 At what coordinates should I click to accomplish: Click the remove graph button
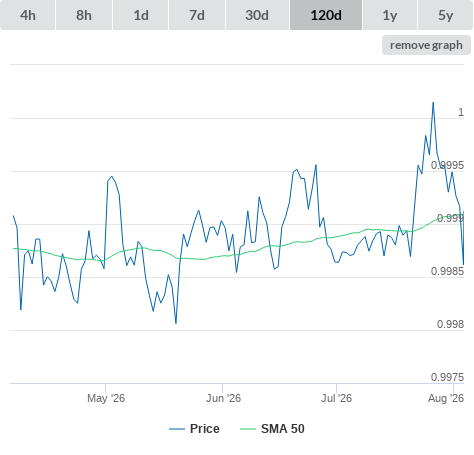(426, 45)
